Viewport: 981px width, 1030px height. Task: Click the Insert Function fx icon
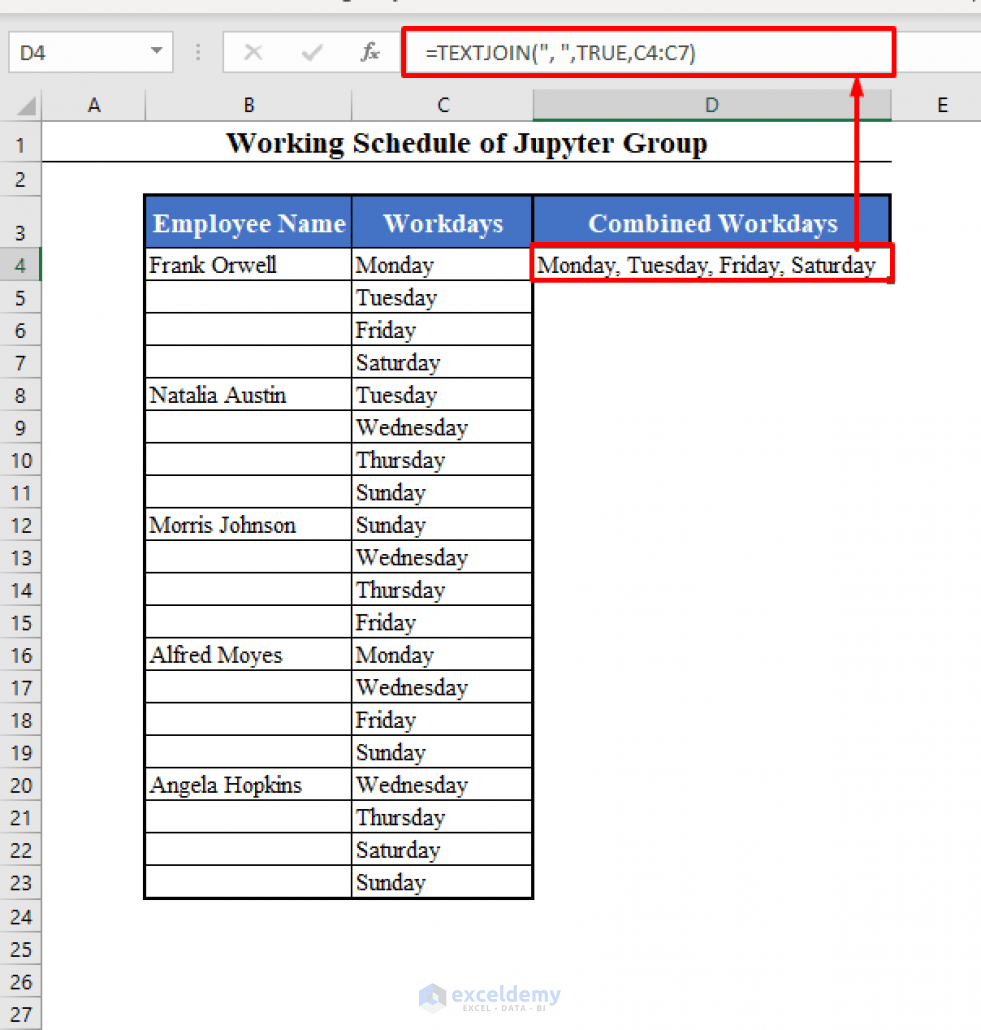tap(370, 52)
